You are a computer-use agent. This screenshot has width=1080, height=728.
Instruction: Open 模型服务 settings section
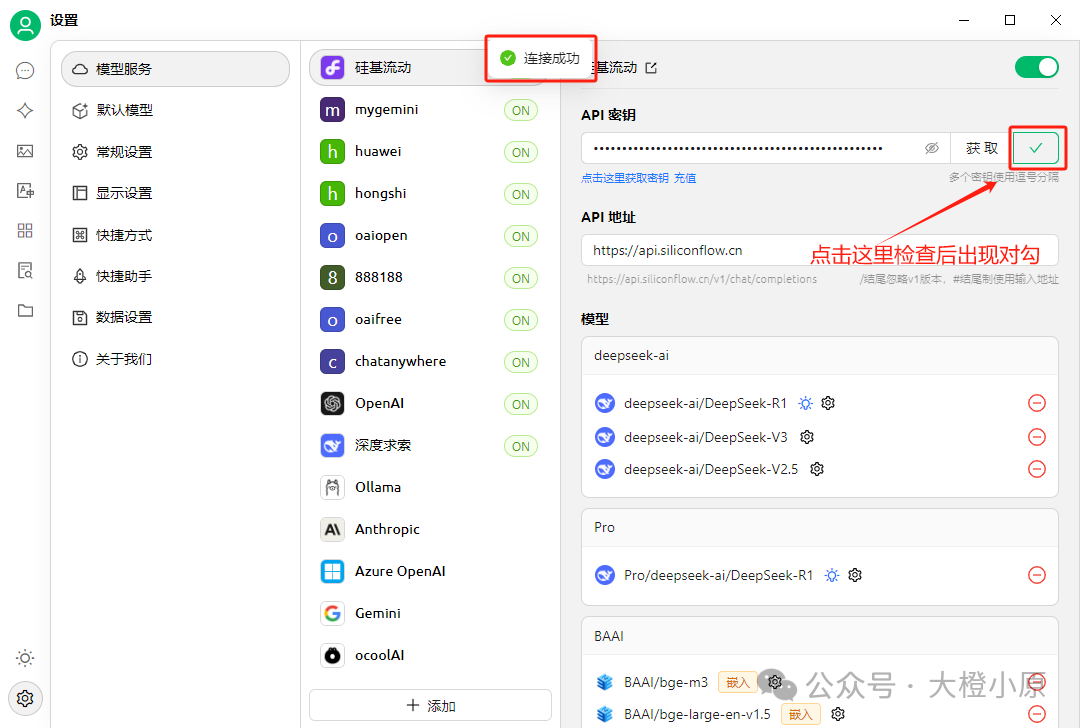pos(176,69)
